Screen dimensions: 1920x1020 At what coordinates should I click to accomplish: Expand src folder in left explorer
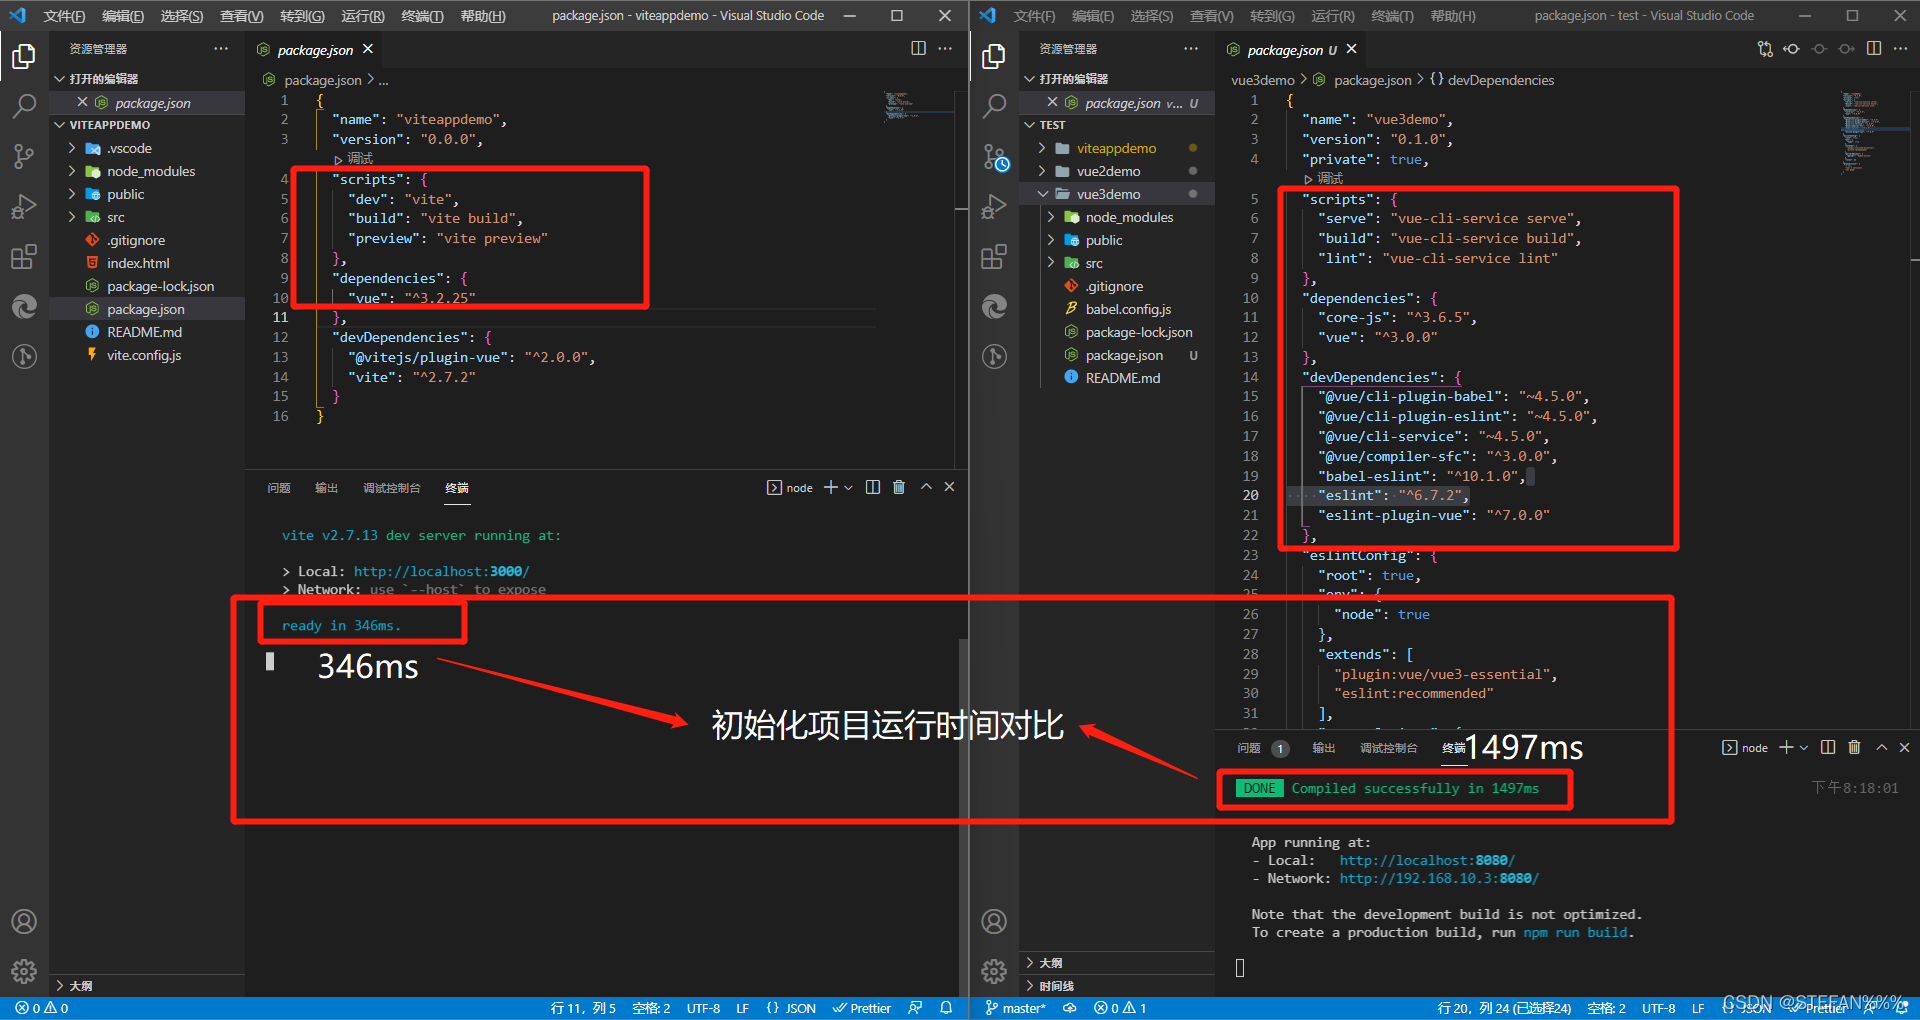click(148, 217)
